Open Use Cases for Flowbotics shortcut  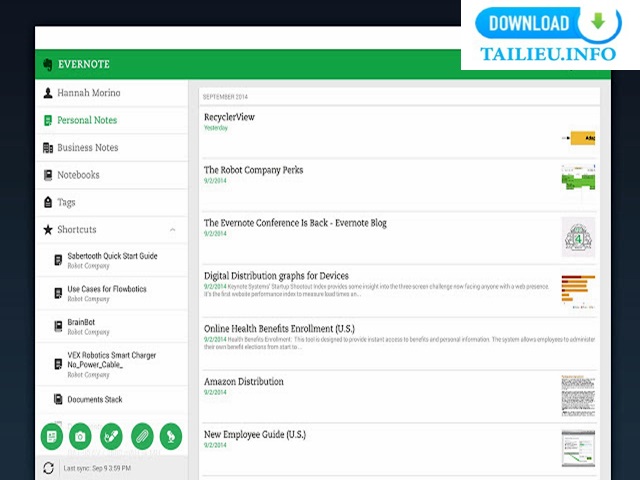[x=112, y=293]
